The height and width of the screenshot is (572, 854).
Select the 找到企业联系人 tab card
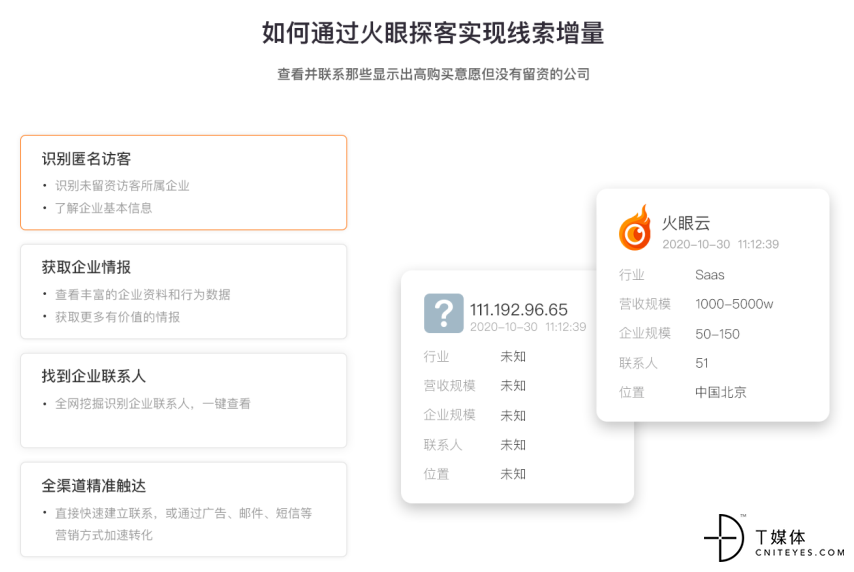point(184,400)
